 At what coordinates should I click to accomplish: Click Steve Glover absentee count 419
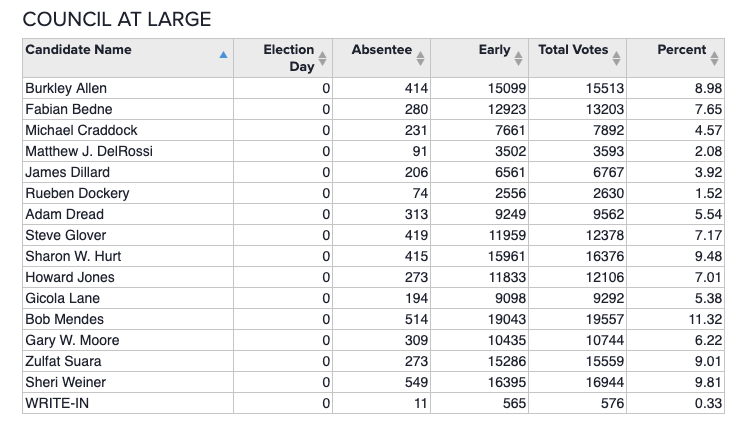click(x=413, y=235)
